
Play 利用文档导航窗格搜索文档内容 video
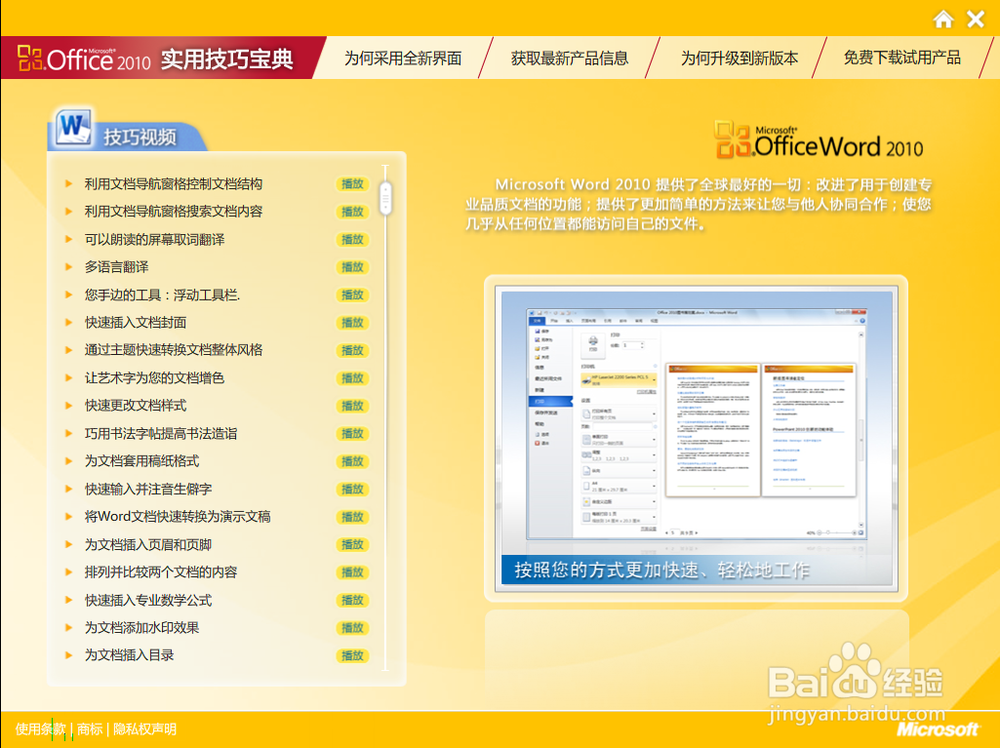click(x=353, y=212)
